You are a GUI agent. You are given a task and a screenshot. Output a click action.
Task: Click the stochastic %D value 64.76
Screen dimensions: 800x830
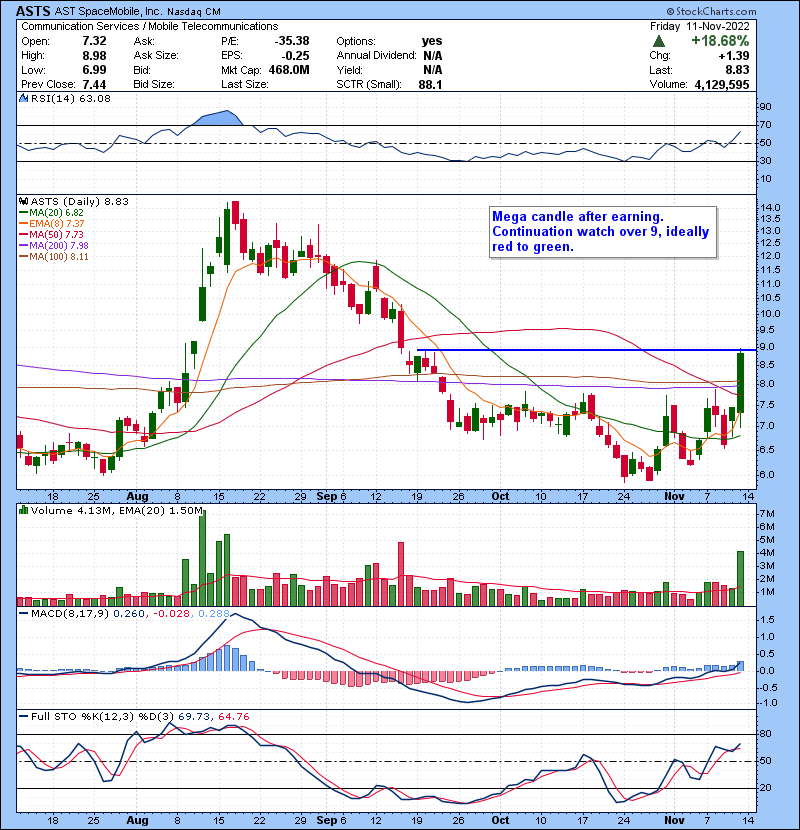pyautogui.click(x=233, y=717)
